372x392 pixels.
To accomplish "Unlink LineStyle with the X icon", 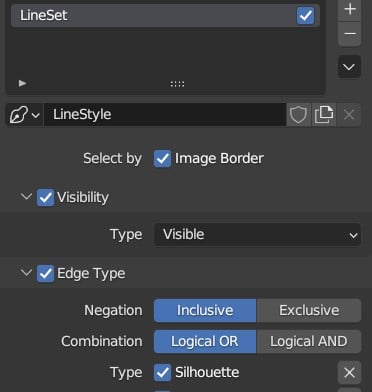I will click(349, 115).
